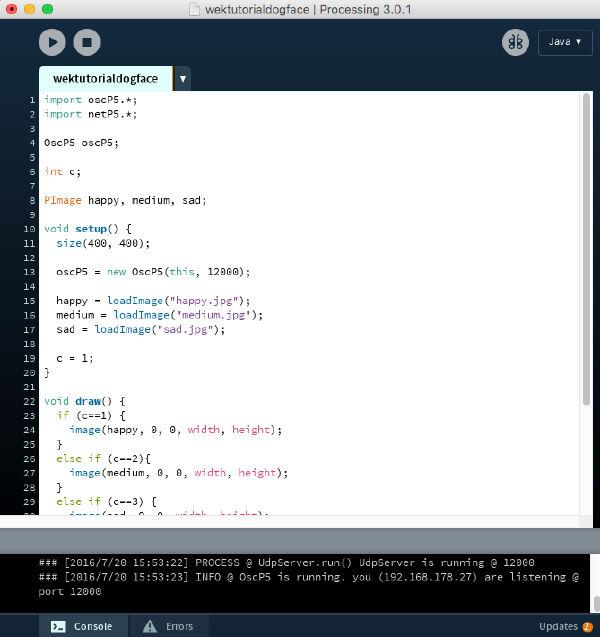Open the Java mode dropdown

click(x=565, y=42)
